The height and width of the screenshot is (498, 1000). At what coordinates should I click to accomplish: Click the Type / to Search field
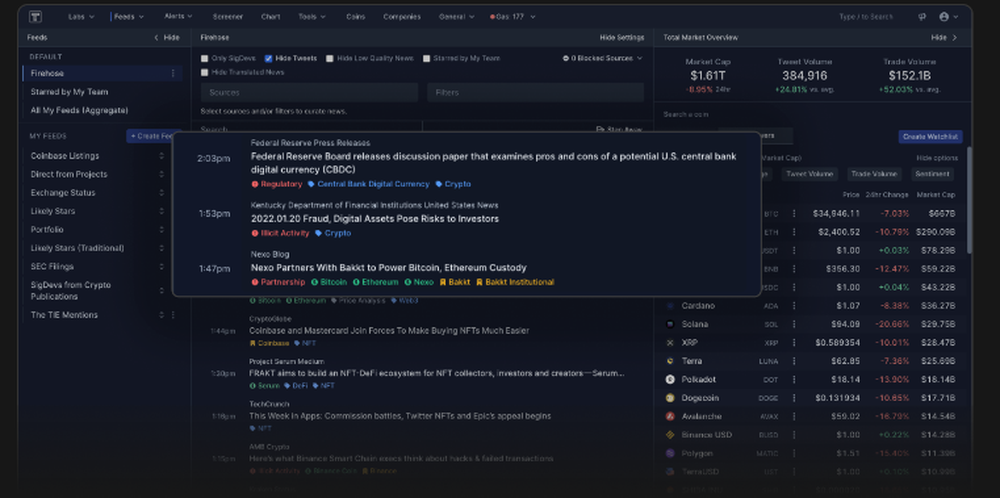tap(866, 17)
